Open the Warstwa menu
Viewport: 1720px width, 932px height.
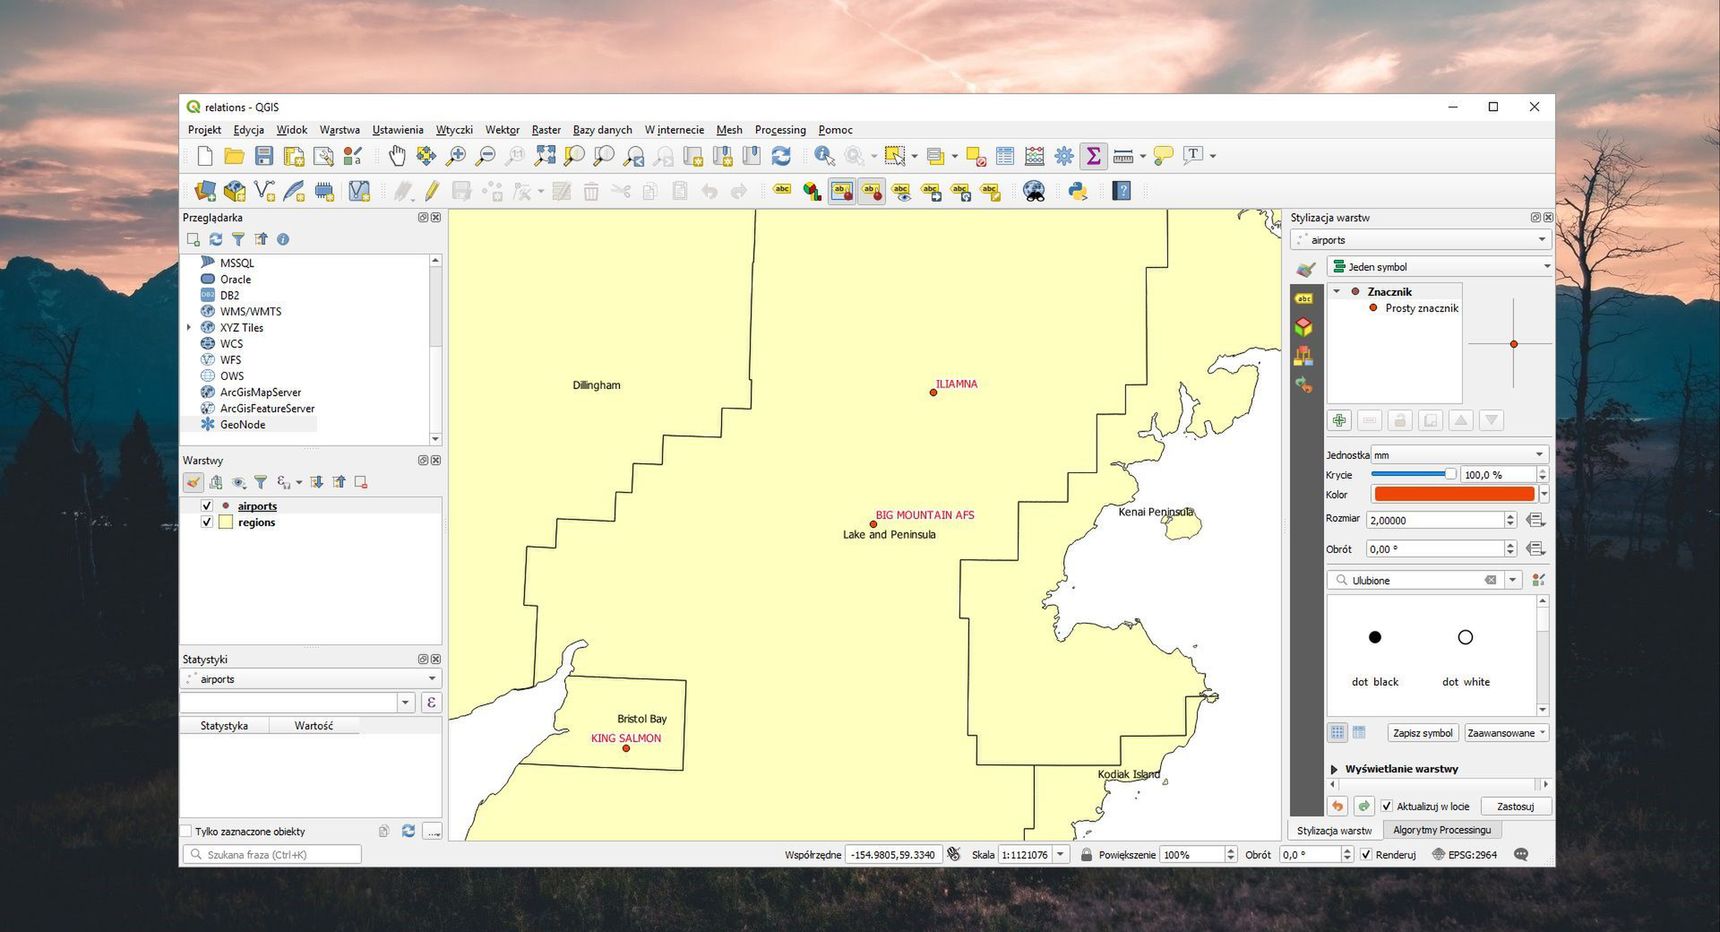pyautogui.click(x=339, y=130)
